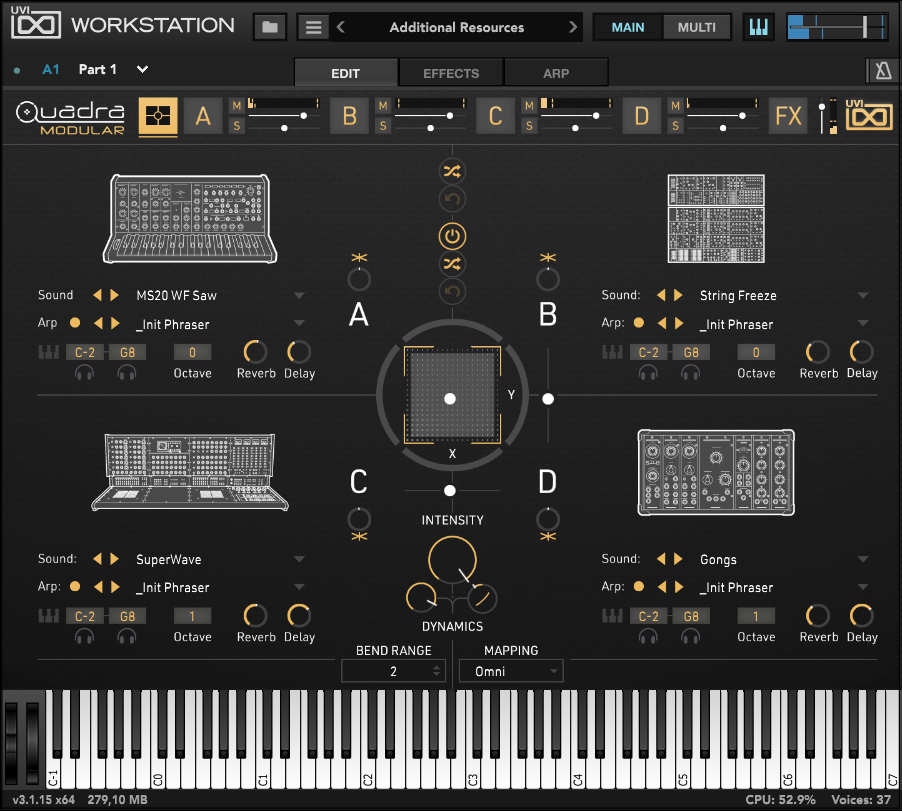Toggle the center power button
Viewport: 902px width, 811px height.
[x=452, y=236]
